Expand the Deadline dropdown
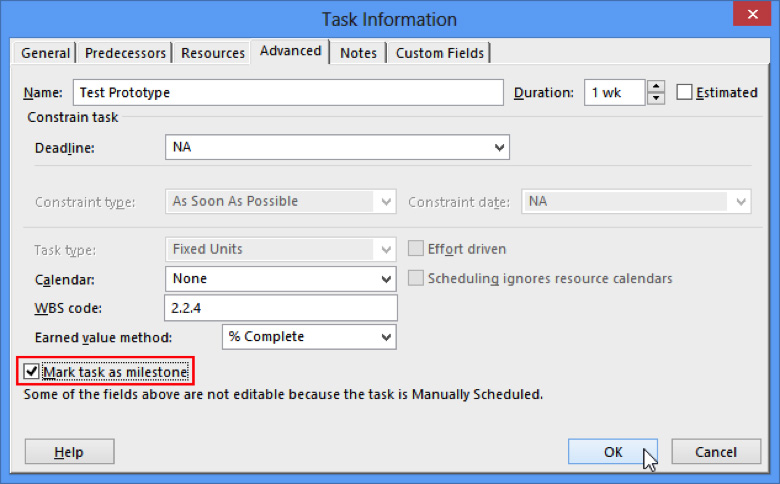The height and width of the screenshot is (484, 780). (499, 148)
